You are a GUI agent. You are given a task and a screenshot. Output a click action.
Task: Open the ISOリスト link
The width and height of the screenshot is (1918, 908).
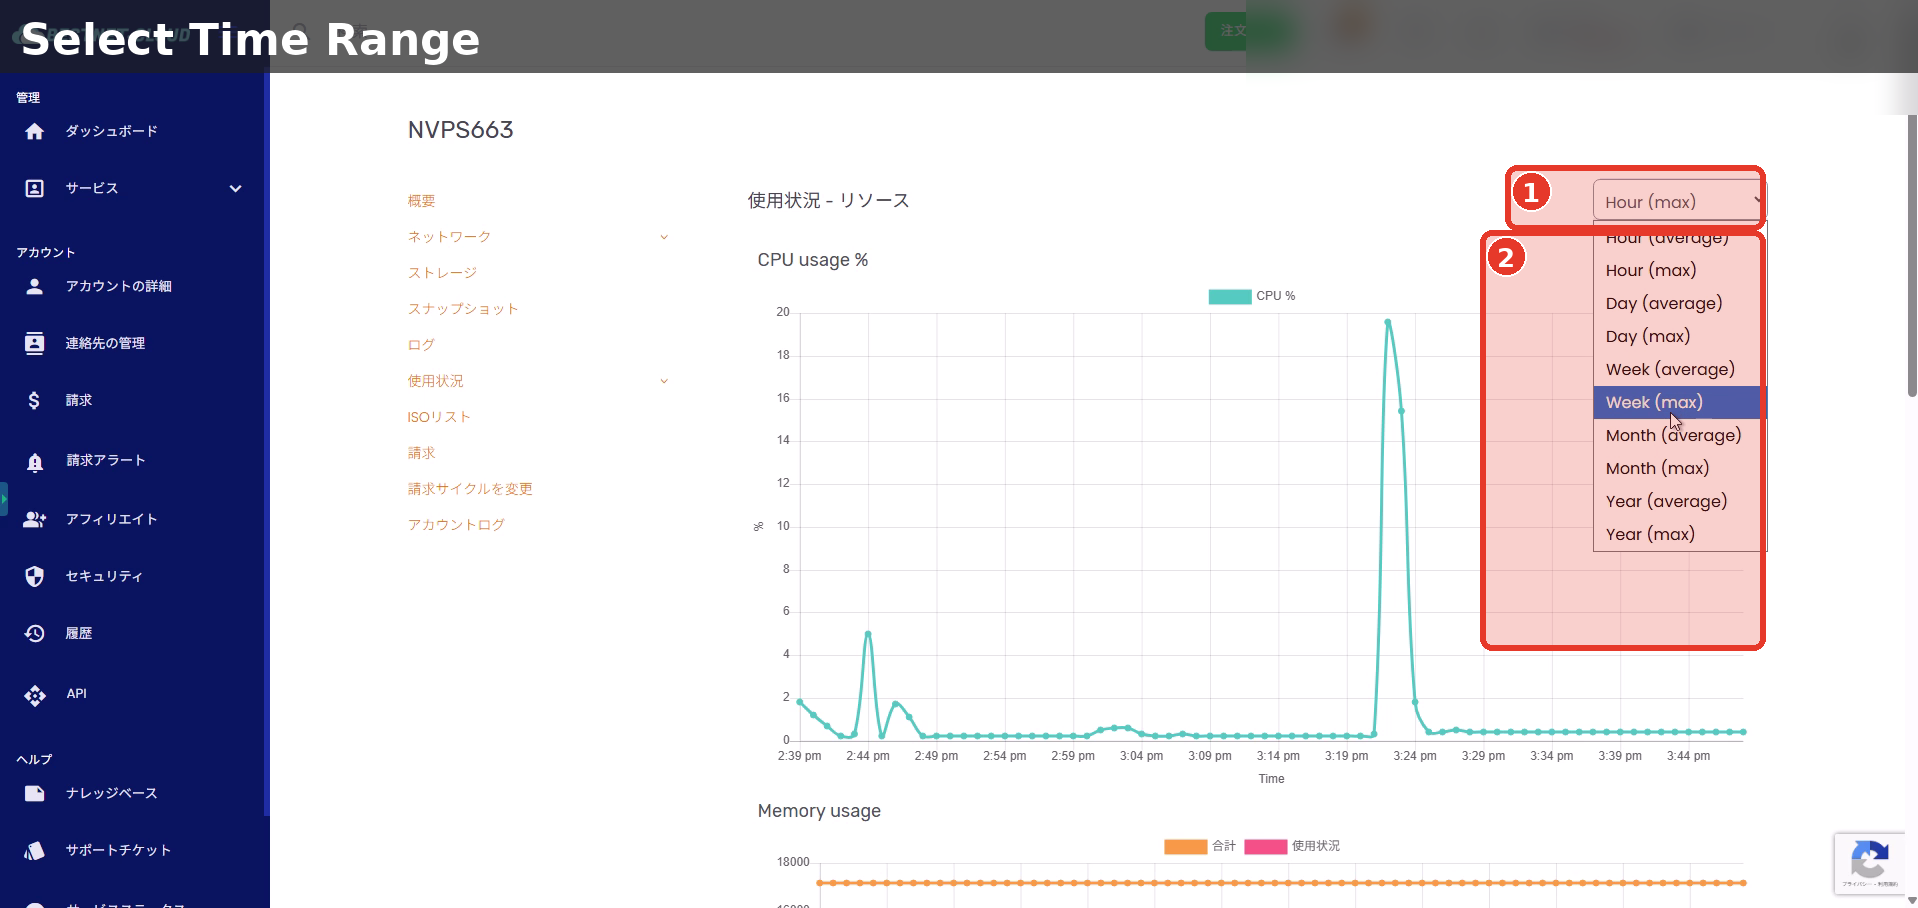pyautogui.click(x=439, y=417)
